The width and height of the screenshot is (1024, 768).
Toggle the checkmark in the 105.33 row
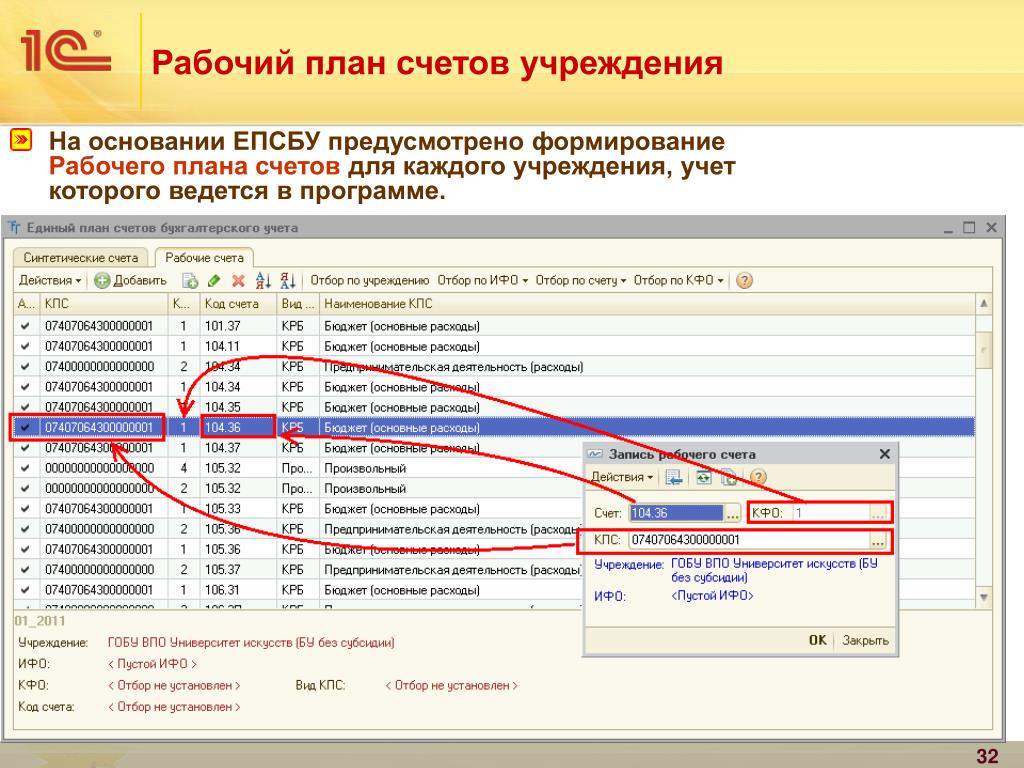pyautogui.click(x=25, y=509)
